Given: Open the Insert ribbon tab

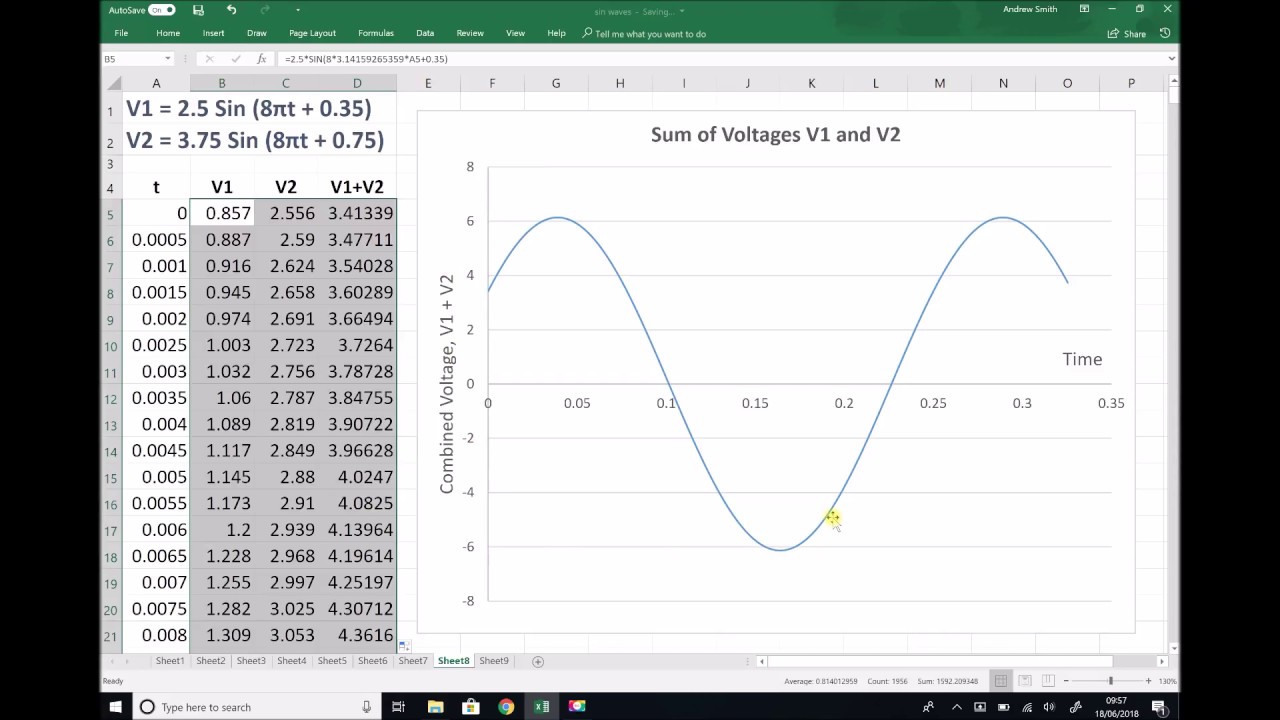Looking at the screenshot, I should (213, 33).
